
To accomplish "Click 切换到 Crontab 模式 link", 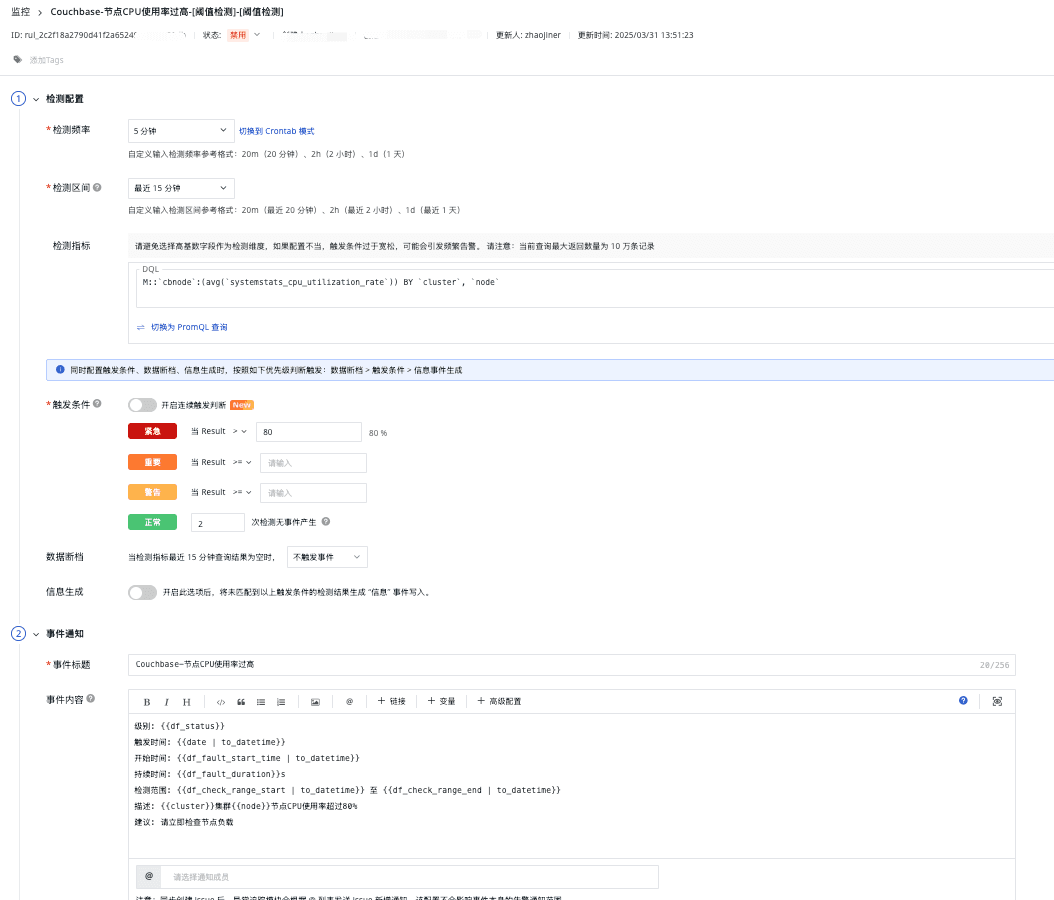I will coord(276,131).
